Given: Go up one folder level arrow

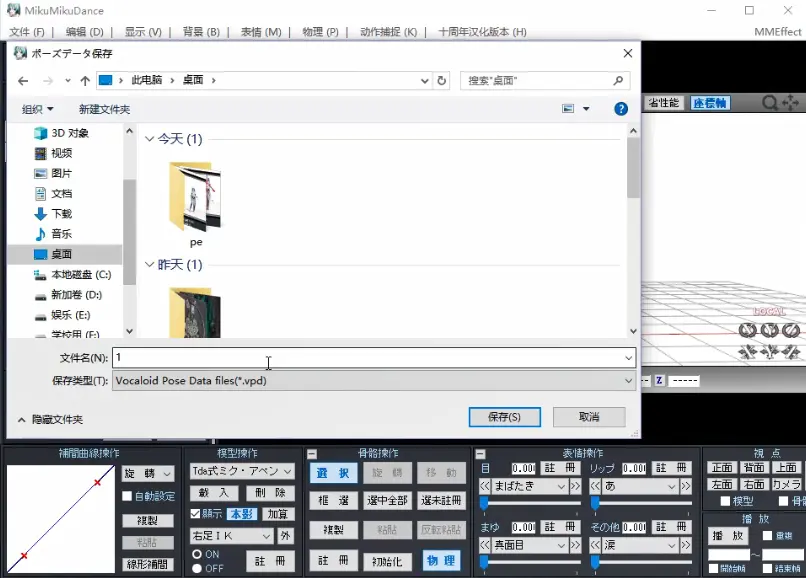Looking at the screenshot, I should [x=85, y=81].
